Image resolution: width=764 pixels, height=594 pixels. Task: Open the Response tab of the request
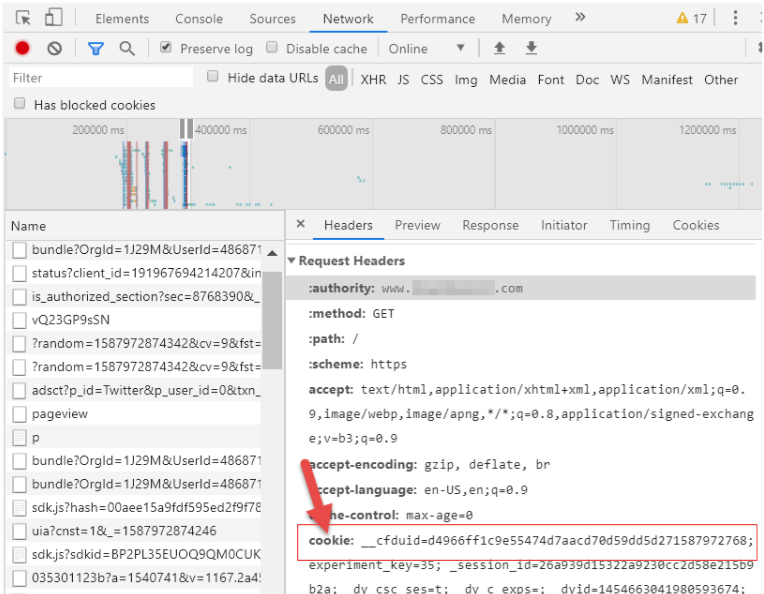click(490, 225)
